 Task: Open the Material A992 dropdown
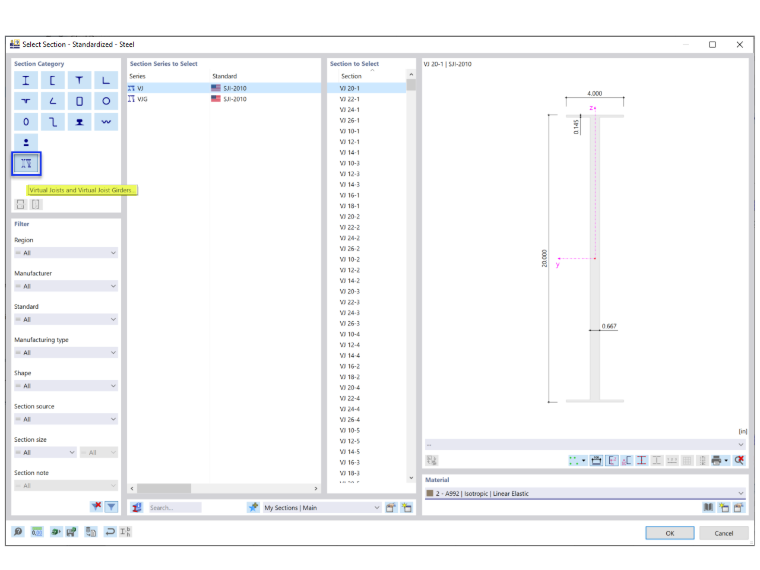click(585, 493)
